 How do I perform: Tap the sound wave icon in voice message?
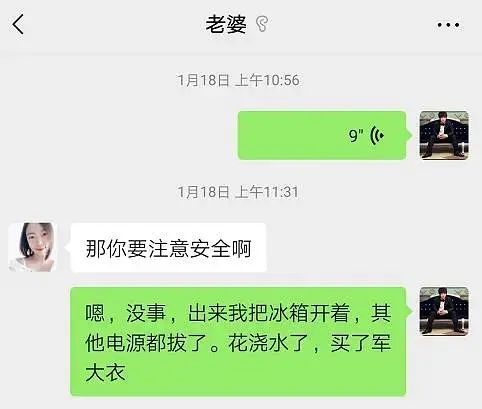377,135
